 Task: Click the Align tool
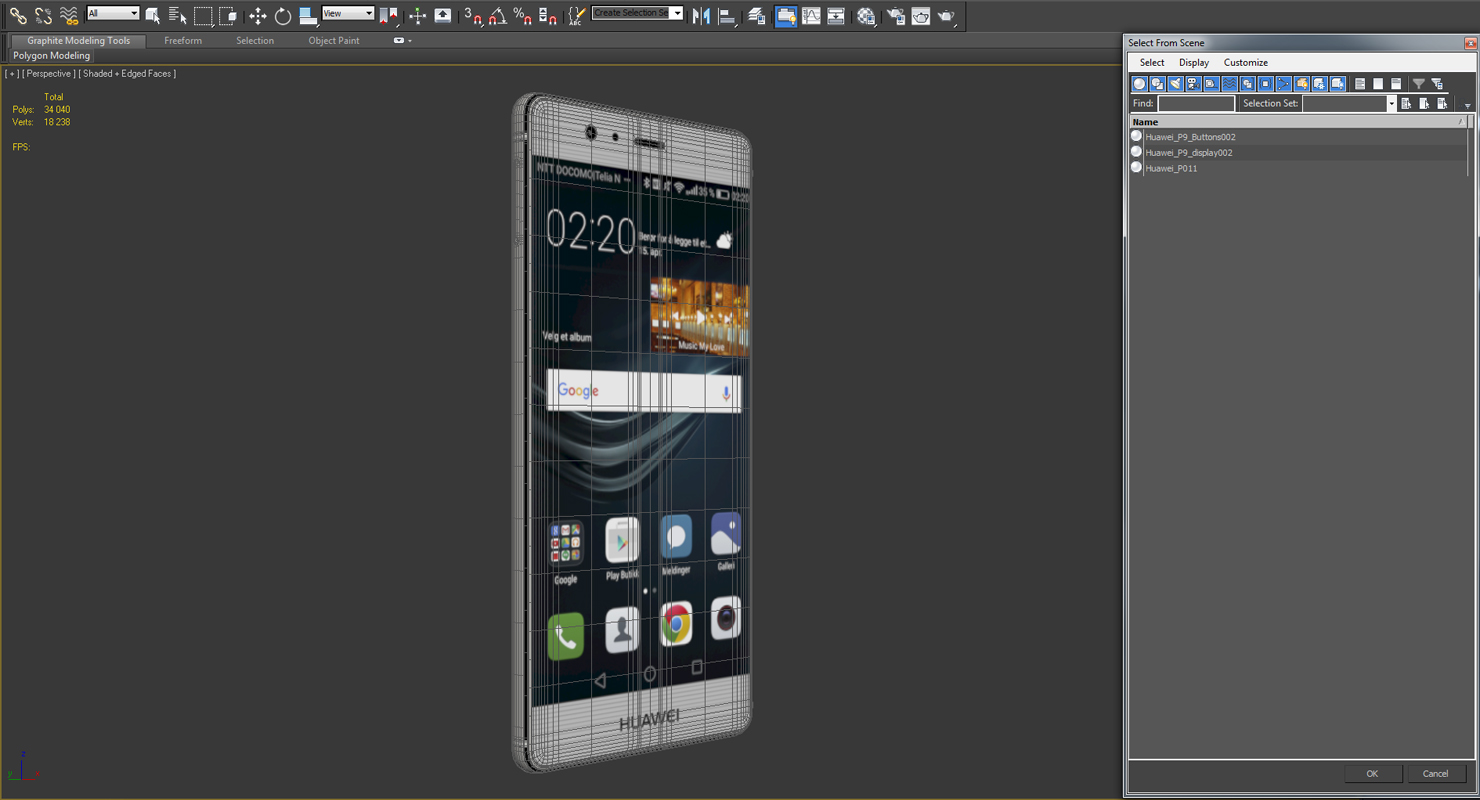pos(727,15)
